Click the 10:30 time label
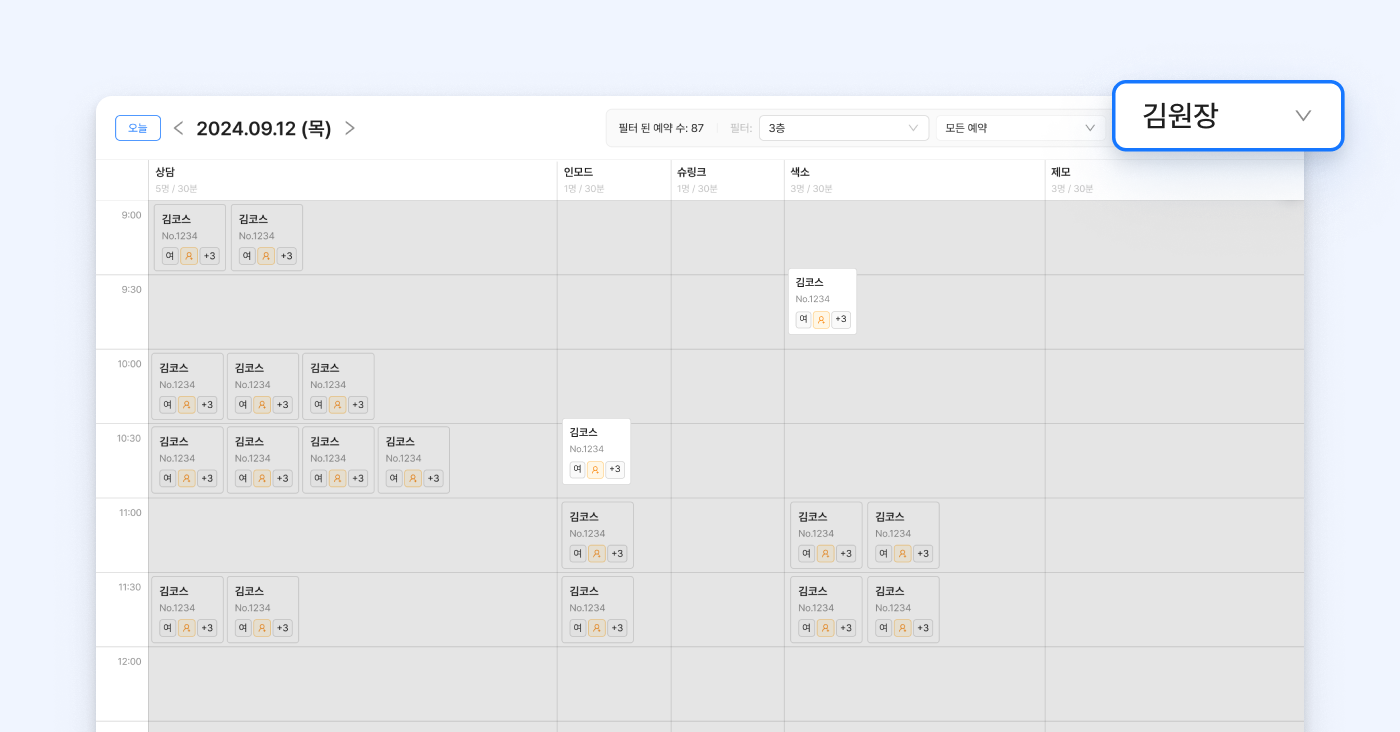1400x732 pixels. pos(129,438)
